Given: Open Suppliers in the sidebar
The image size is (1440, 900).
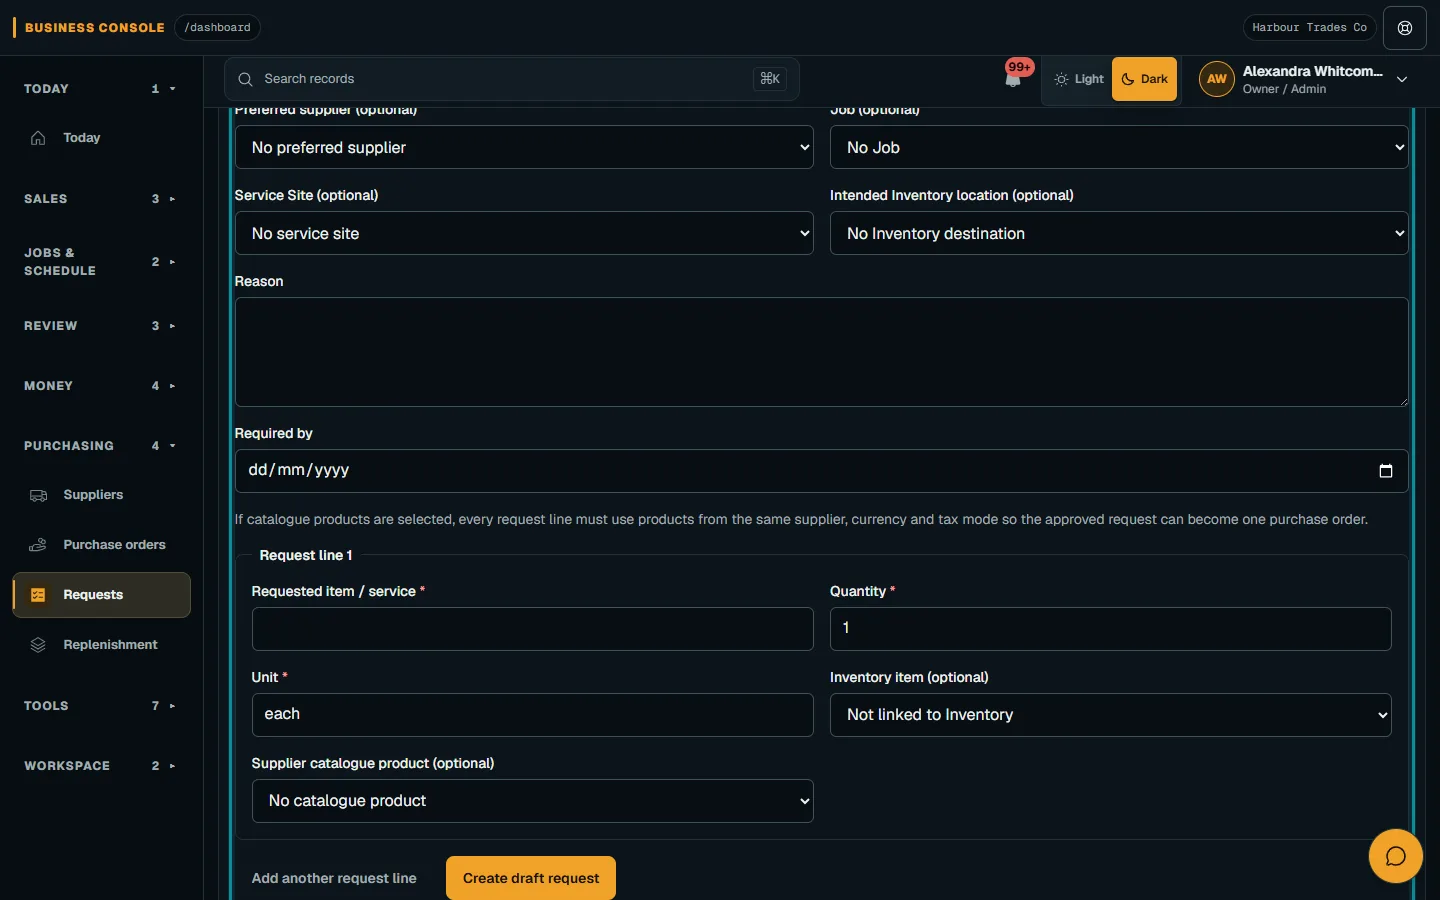Looking at the screenshot, I should [101, 495].
